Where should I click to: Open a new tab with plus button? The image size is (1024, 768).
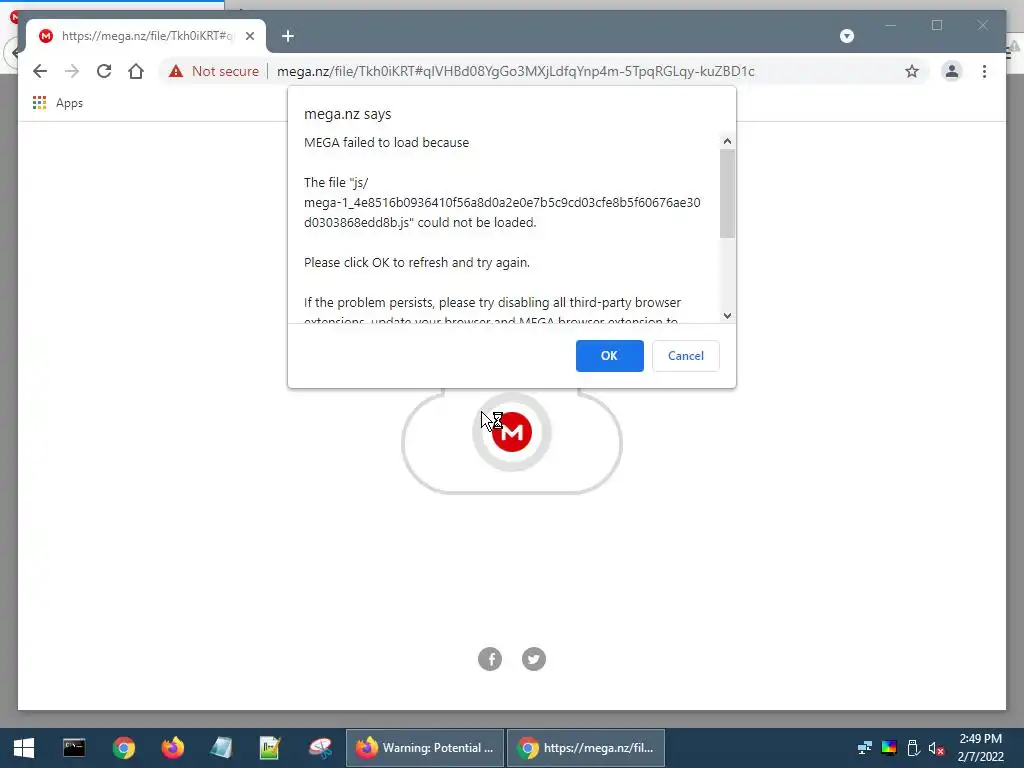pos(288,36)
